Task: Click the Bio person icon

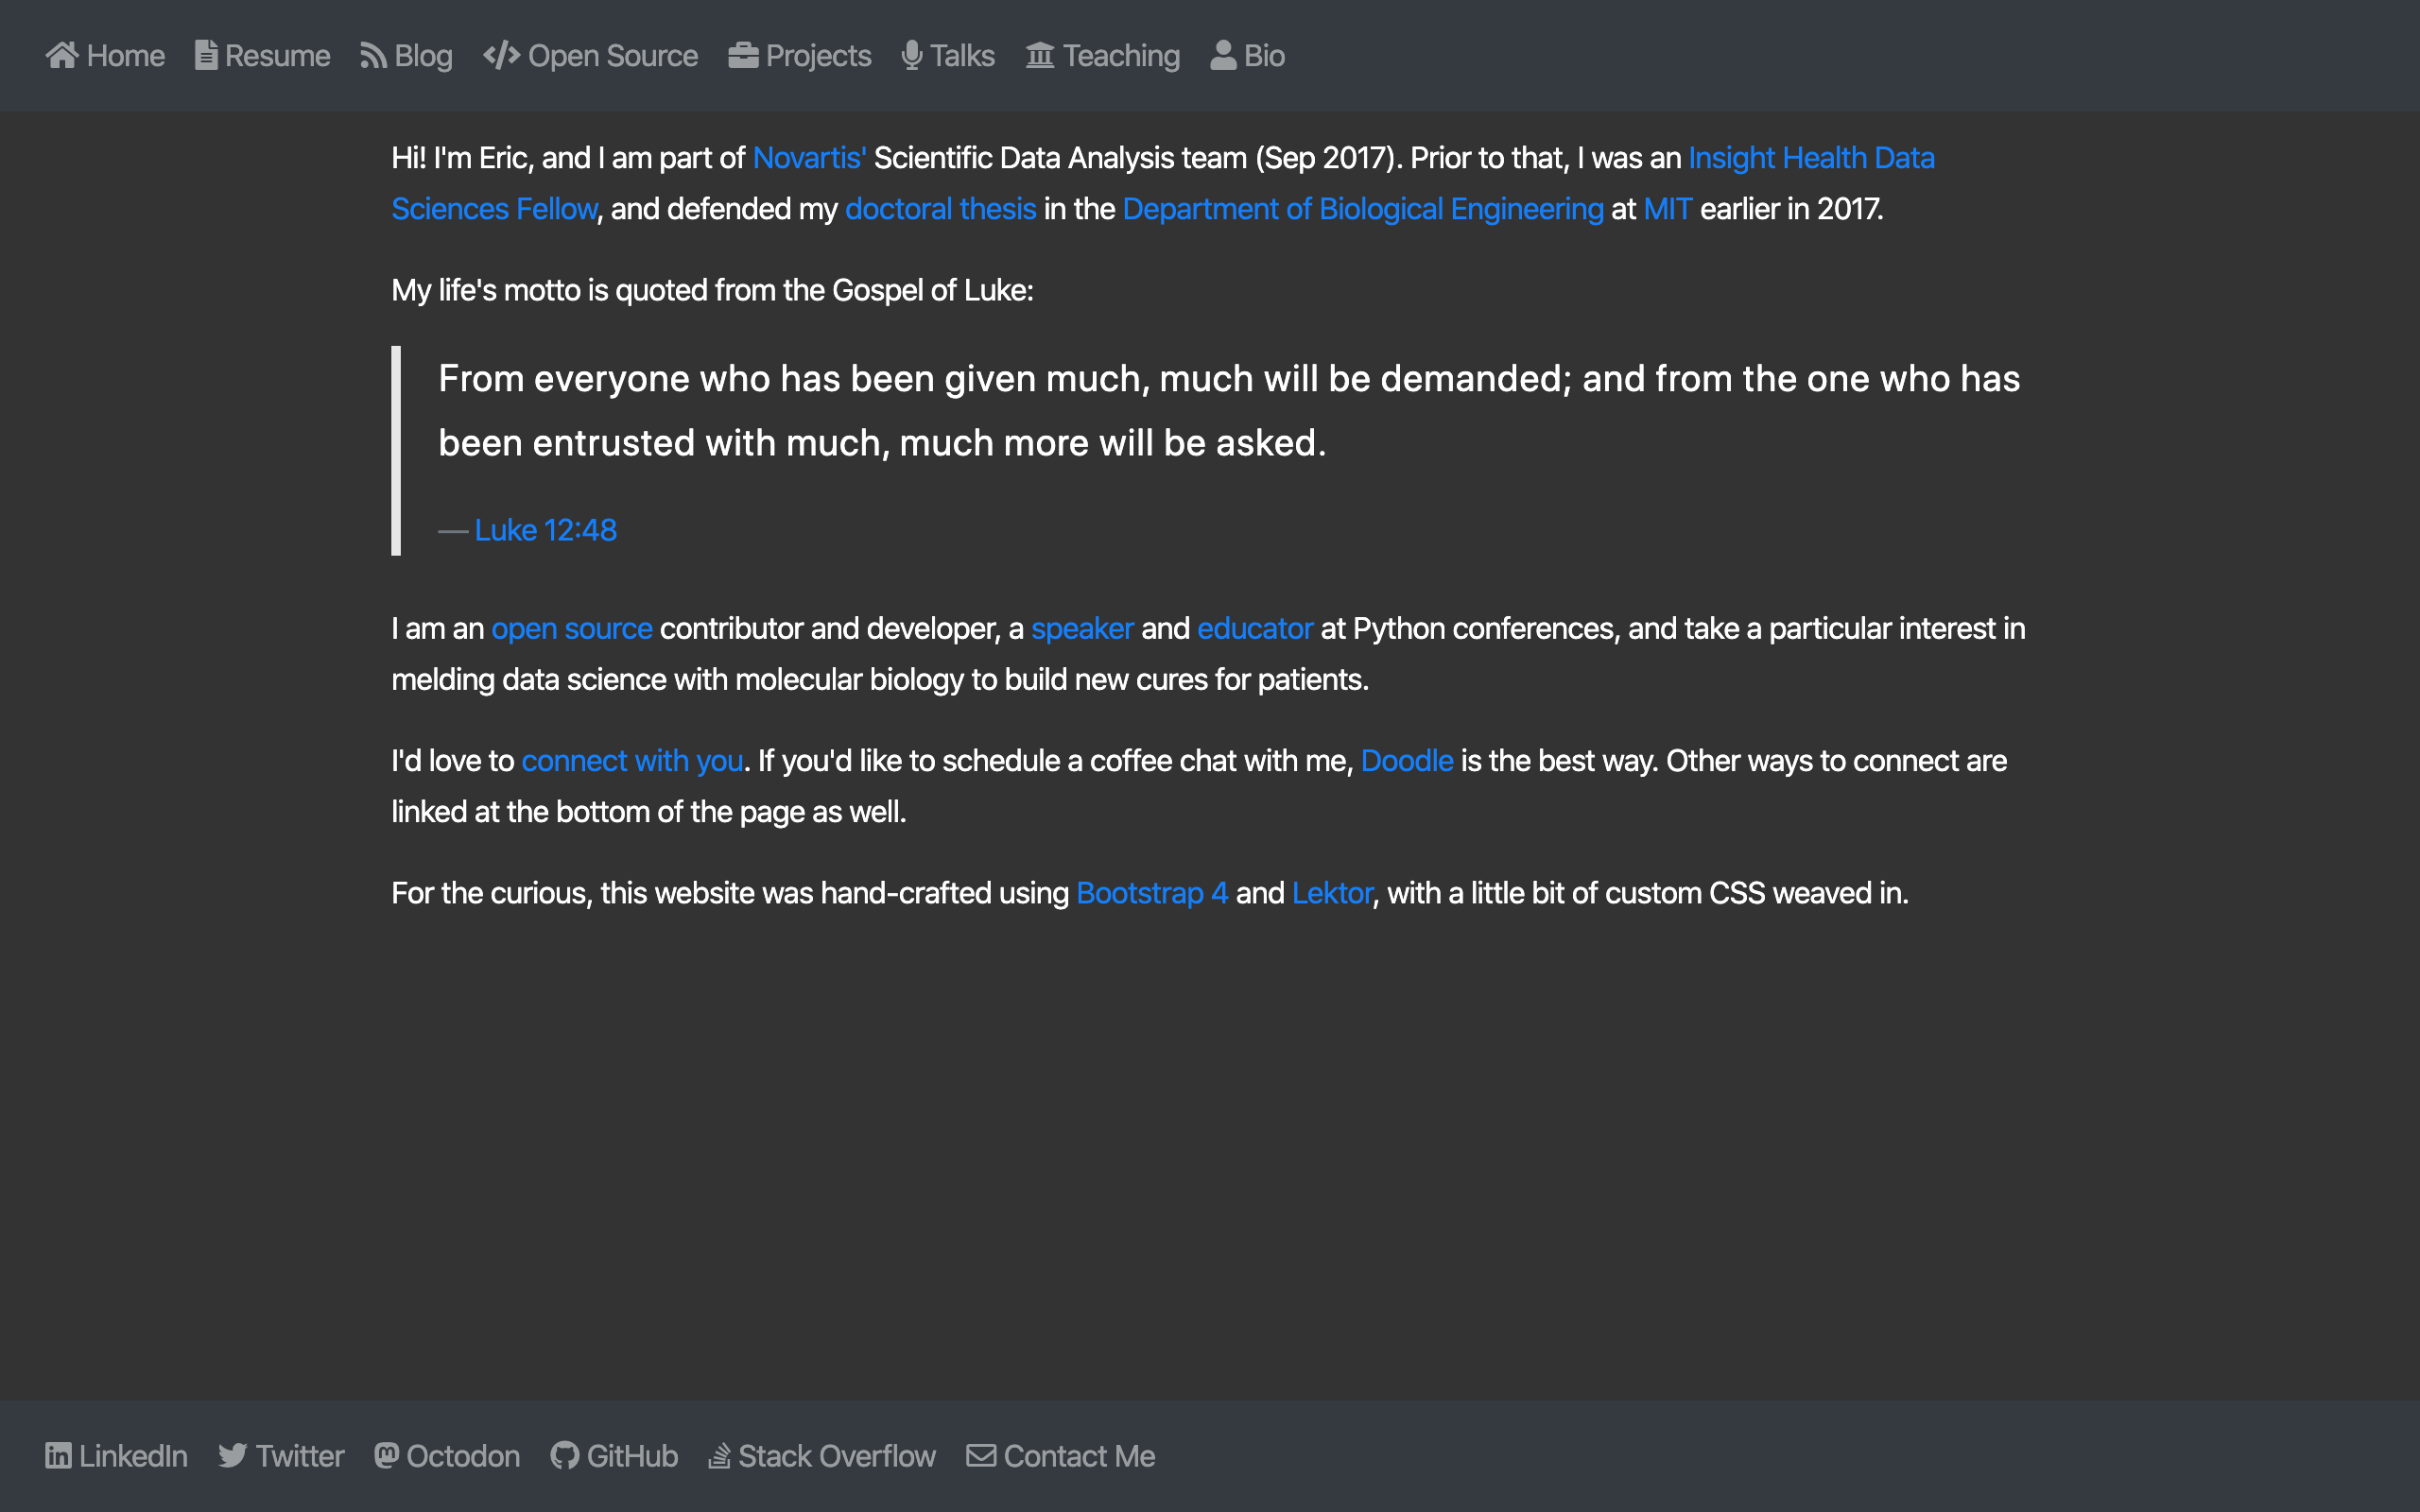Action: [x=1223, y=55]
